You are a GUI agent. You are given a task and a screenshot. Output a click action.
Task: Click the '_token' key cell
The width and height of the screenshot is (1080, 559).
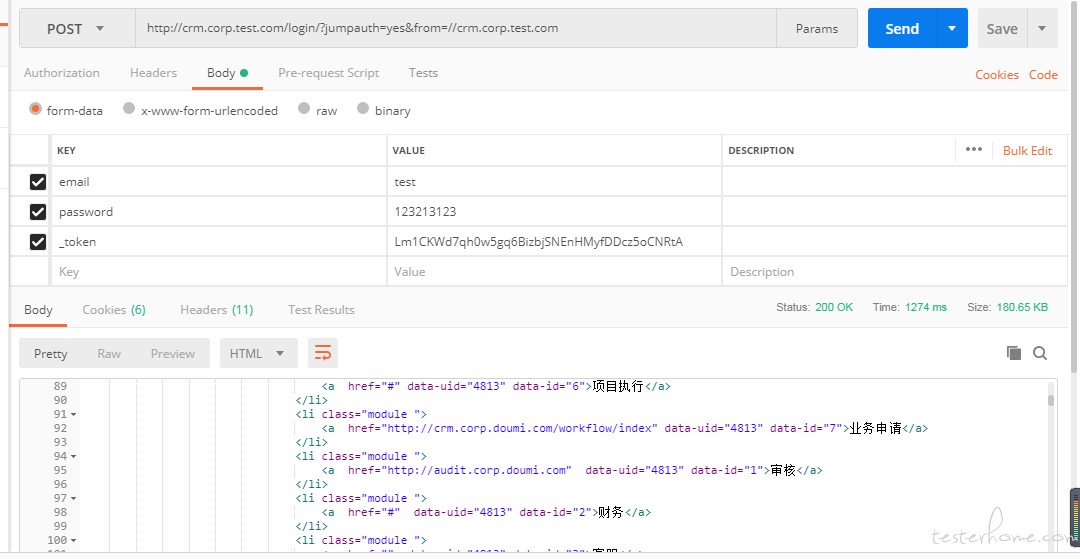[219, 242]
